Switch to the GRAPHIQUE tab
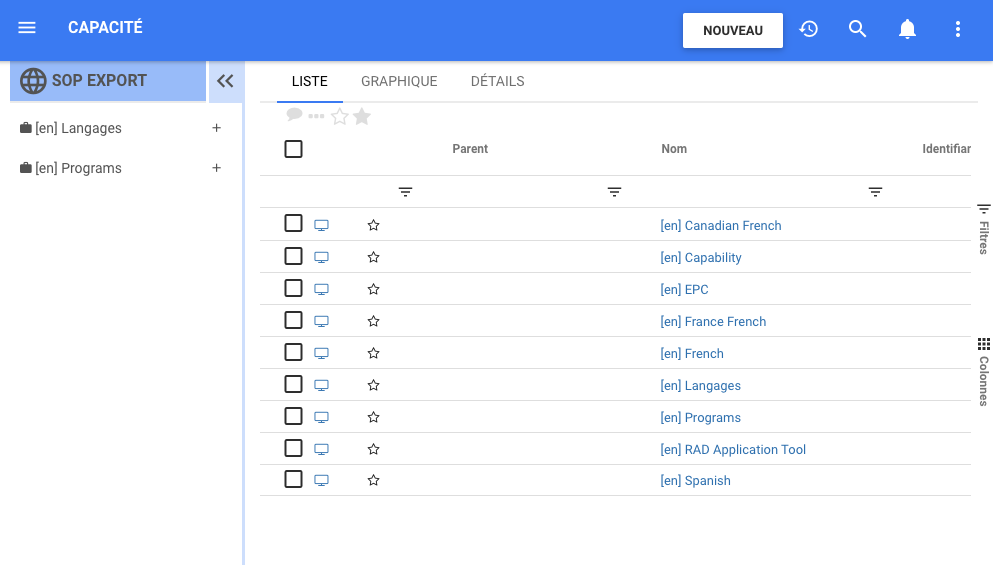Viewport: 993px width, 573px height. [x=399, y=81]
